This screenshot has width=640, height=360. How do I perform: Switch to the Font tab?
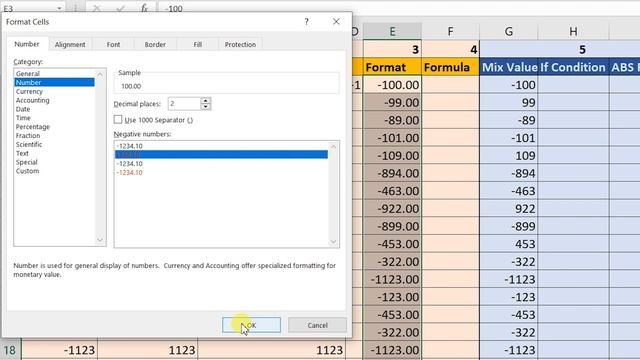tap(113, 44)
